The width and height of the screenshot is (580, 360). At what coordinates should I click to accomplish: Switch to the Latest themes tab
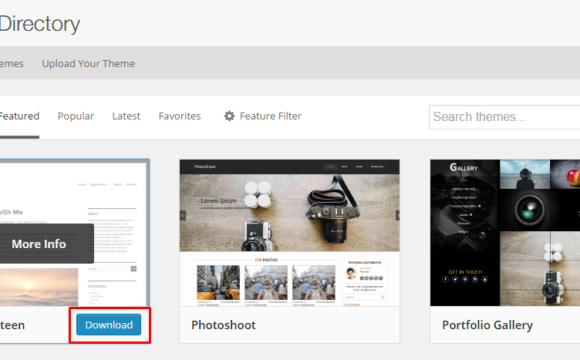click(126, 116)
